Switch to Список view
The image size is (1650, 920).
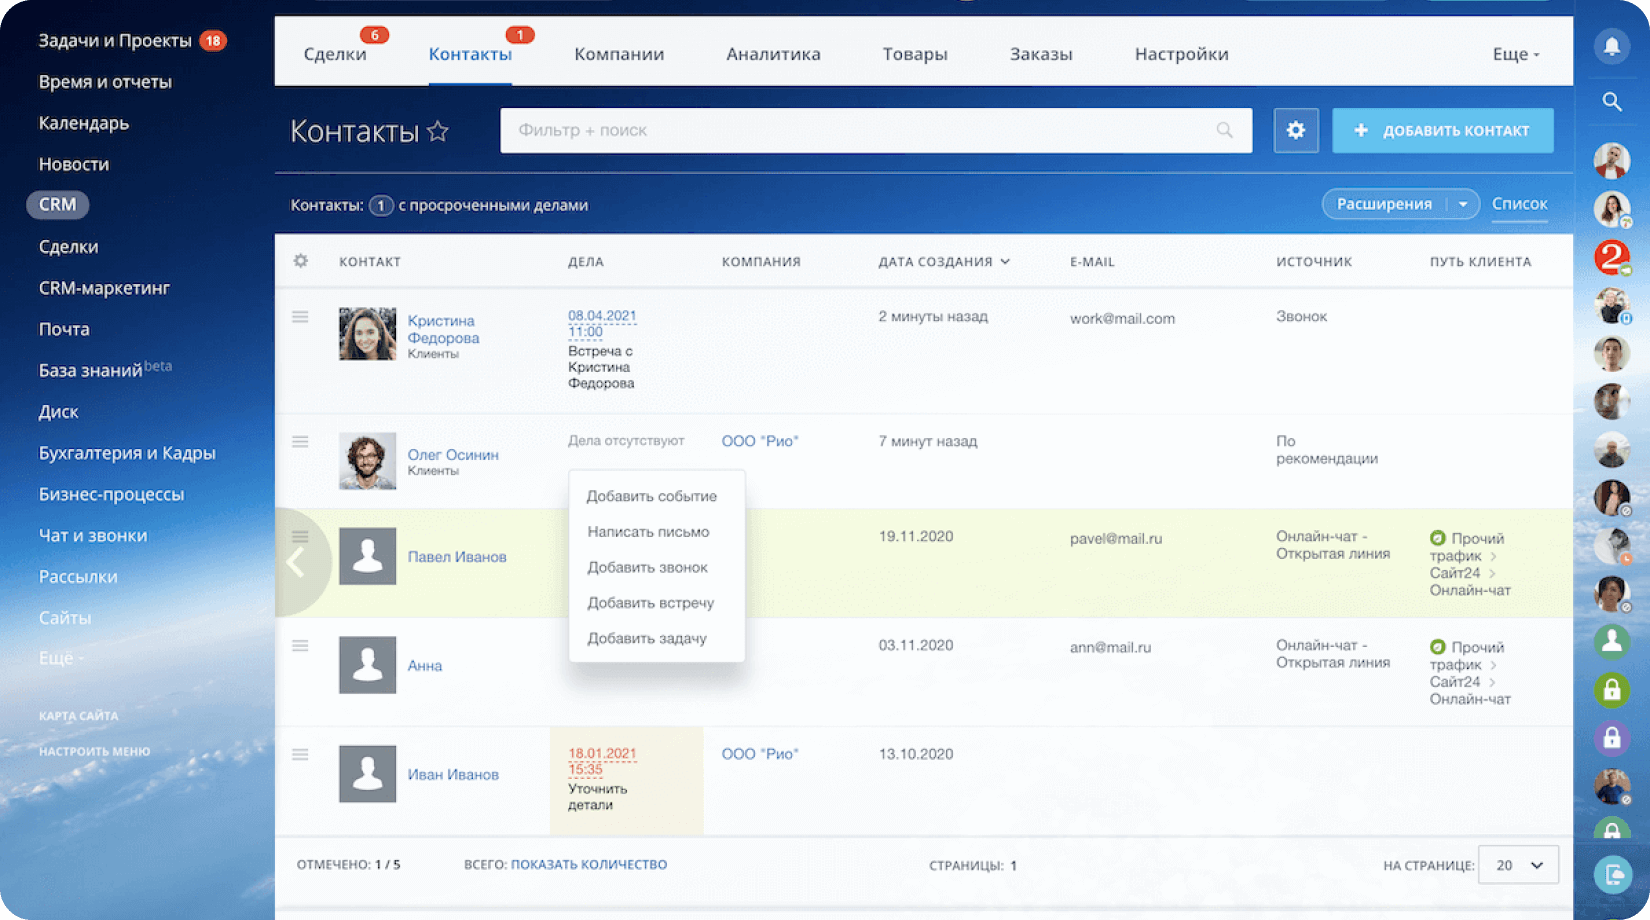(x=1519, y=204)
